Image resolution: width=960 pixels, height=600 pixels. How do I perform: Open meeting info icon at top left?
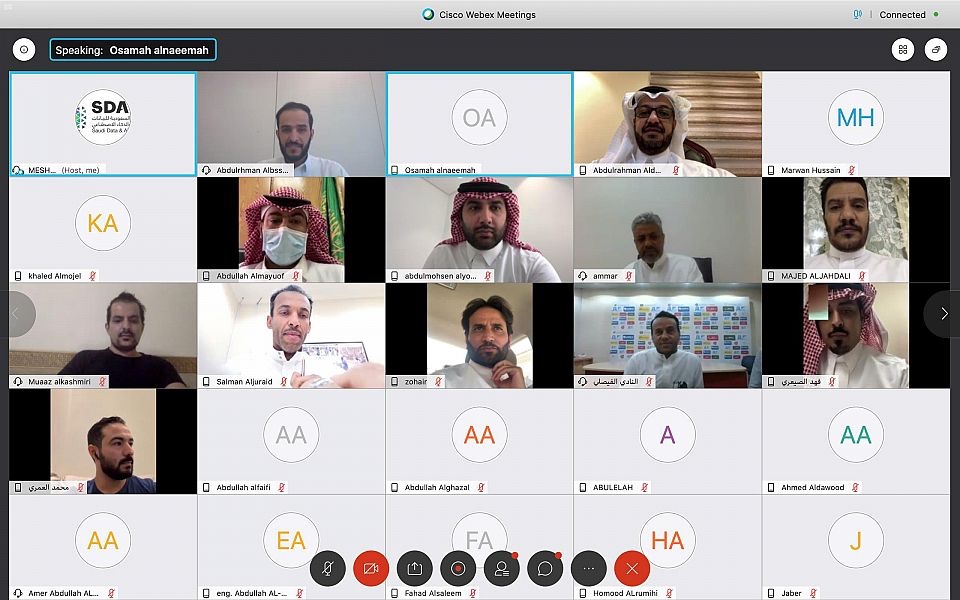(24, 50)
